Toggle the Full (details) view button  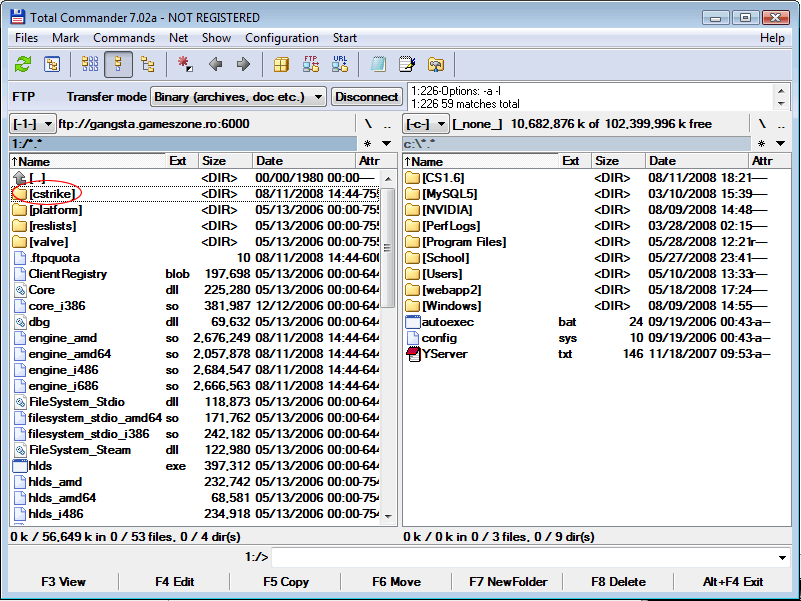[119, 64]
